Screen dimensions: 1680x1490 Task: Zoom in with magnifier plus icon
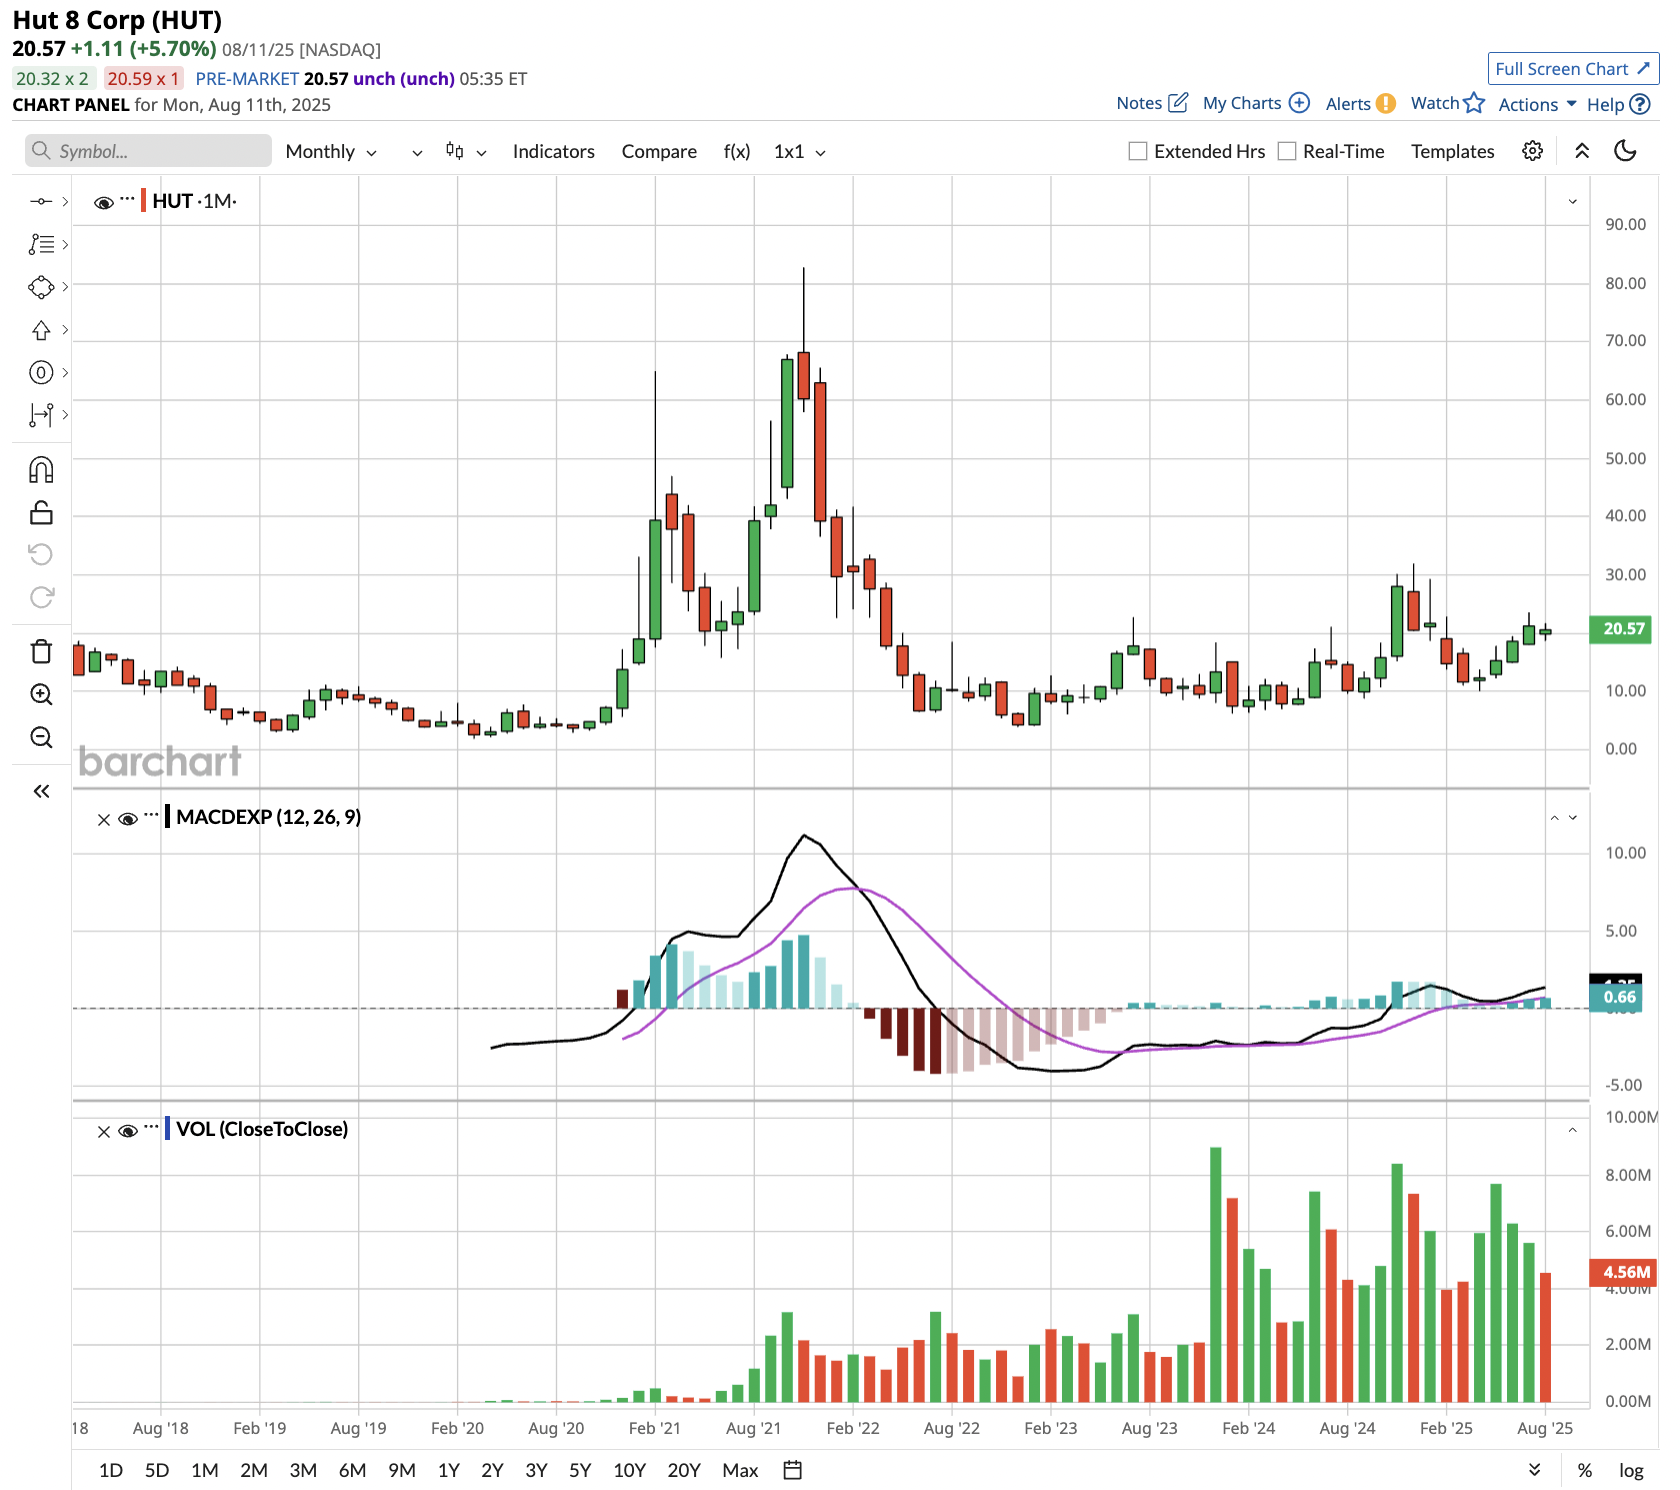pyautogui.click(x=41, y=695)
